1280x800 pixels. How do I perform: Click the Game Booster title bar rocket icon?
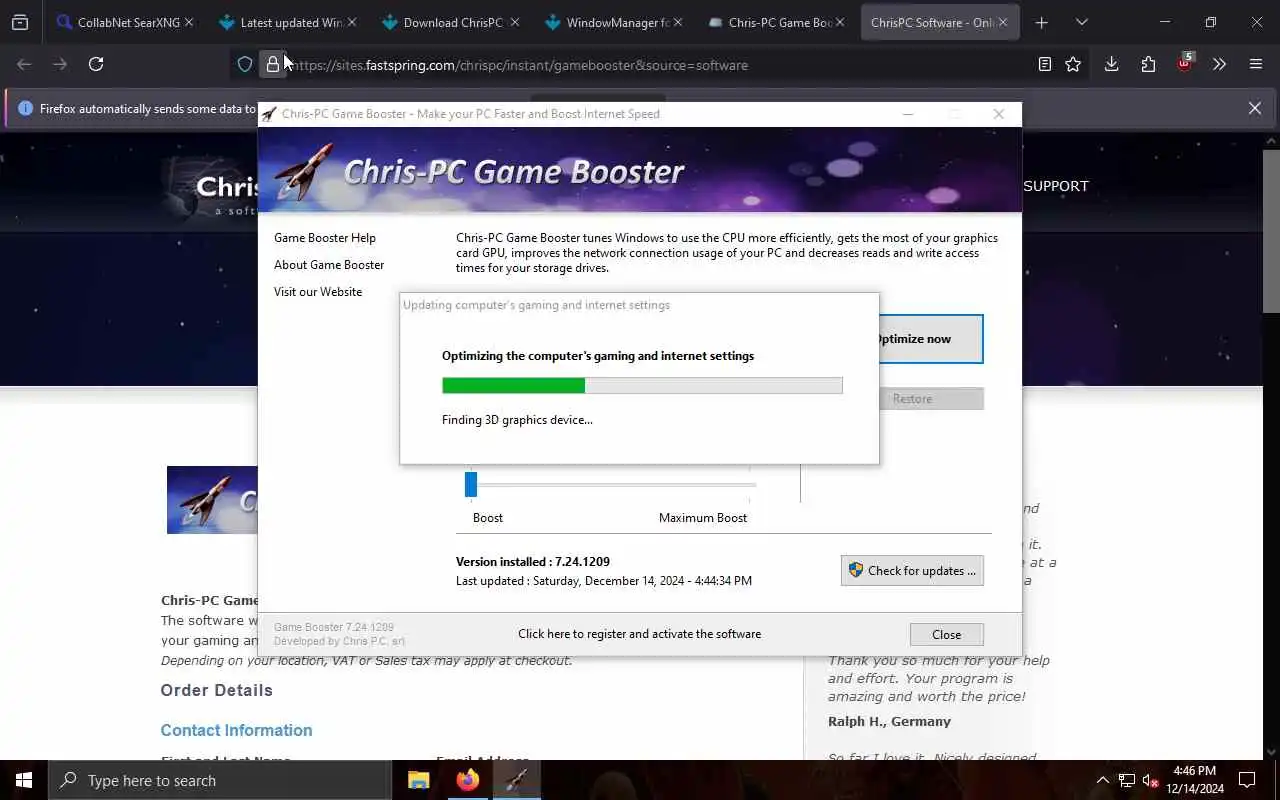(x=269, y=114)
